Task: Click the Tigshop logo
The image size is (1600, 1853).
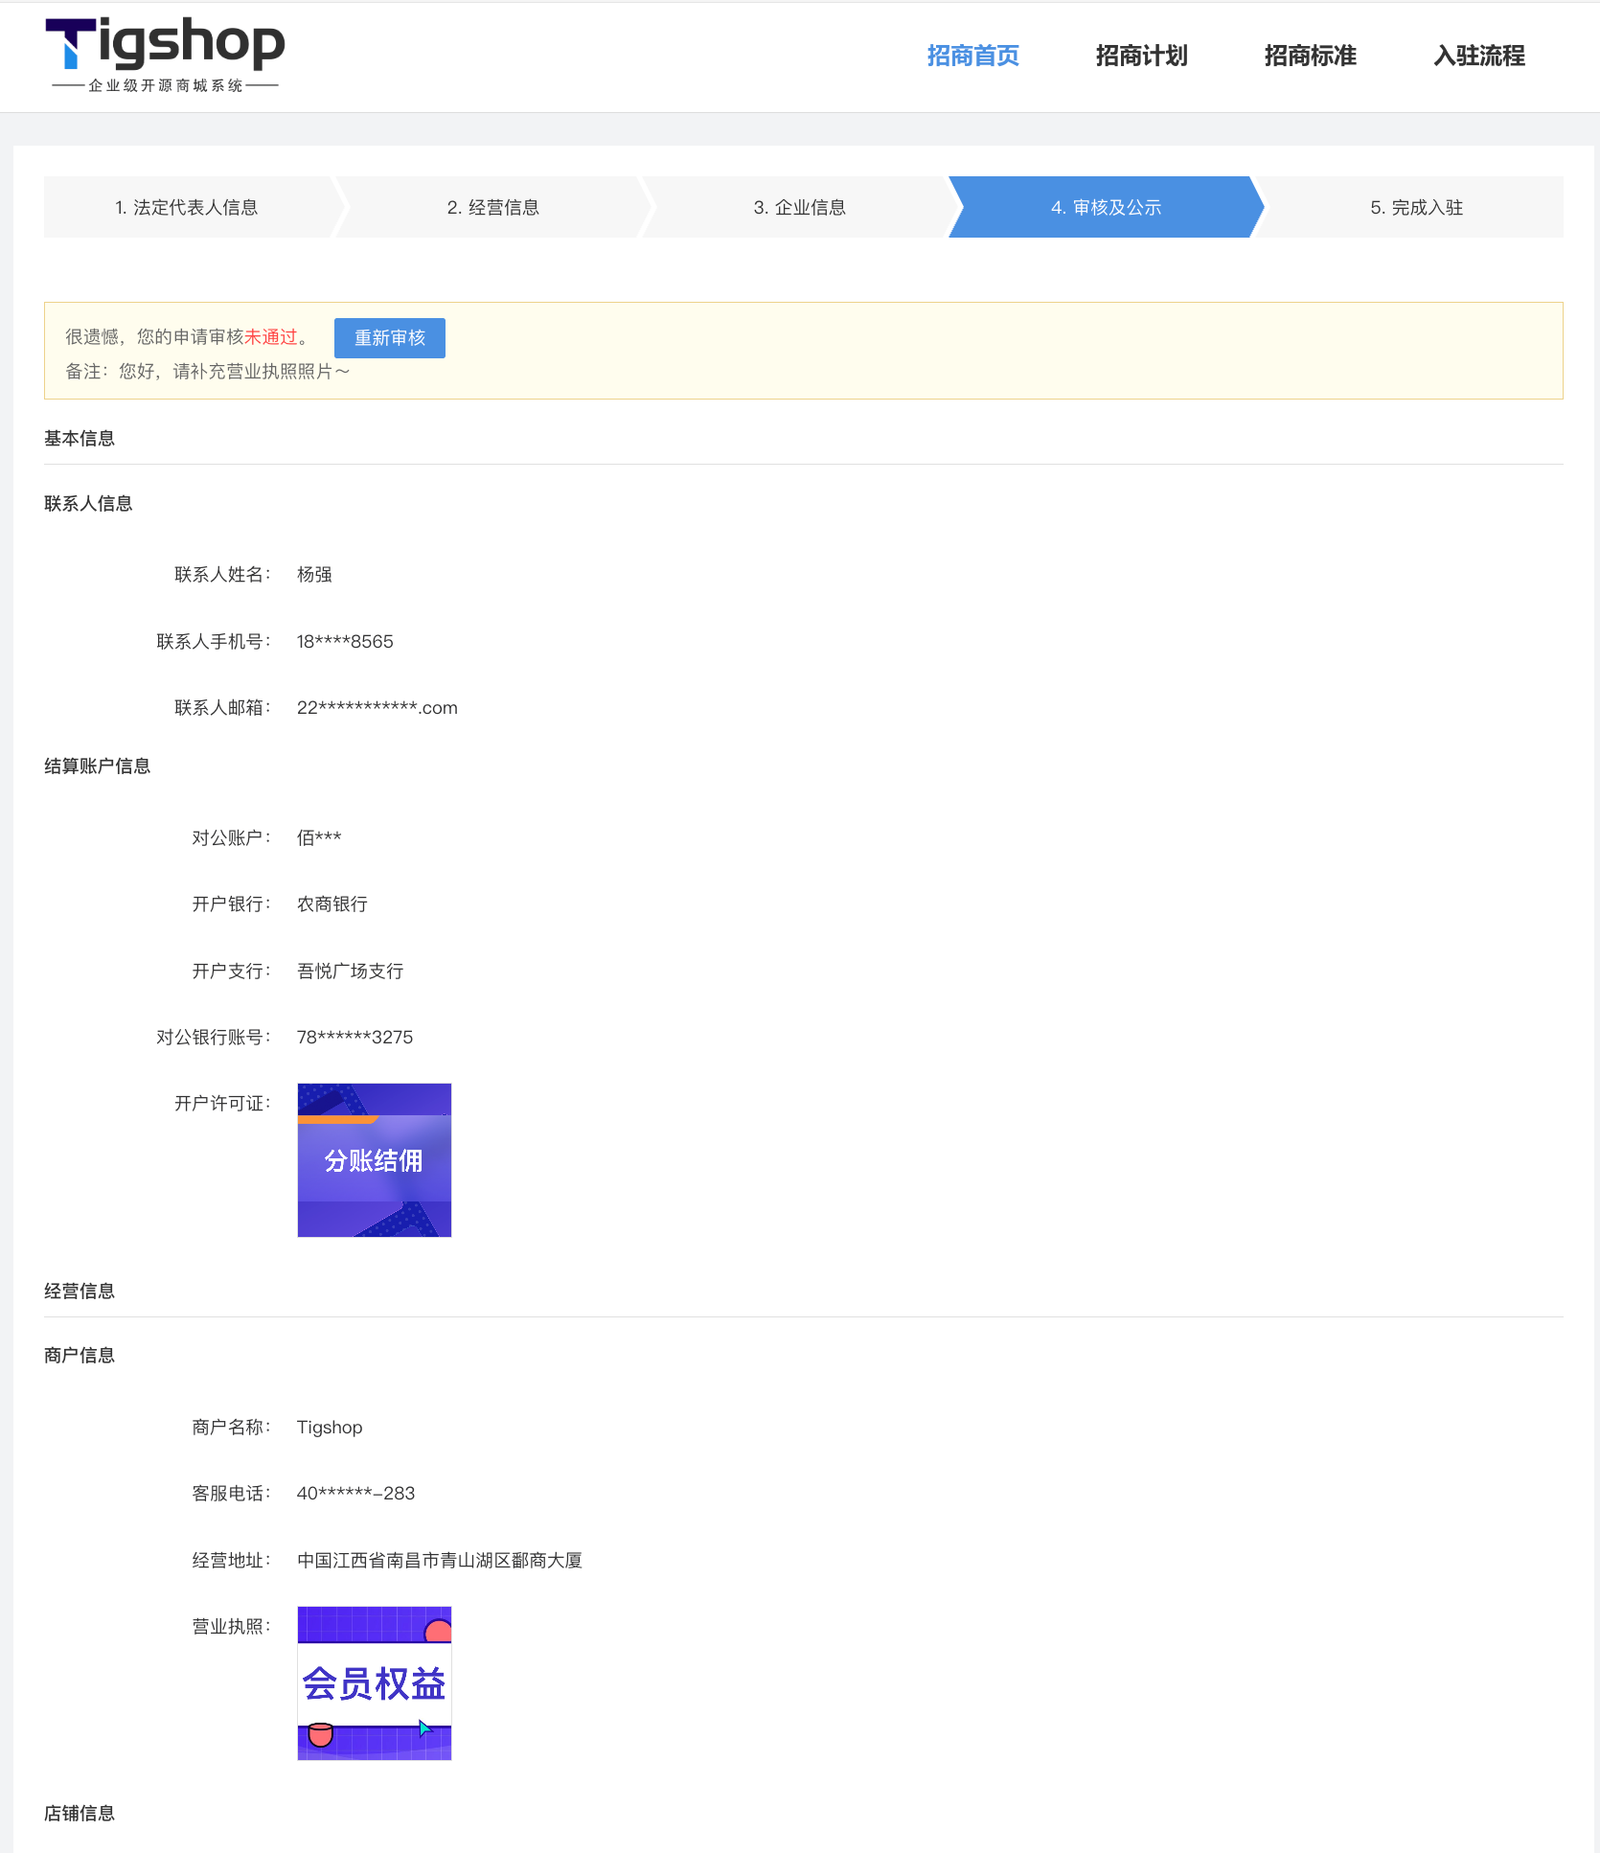Action: pos(165,55)
